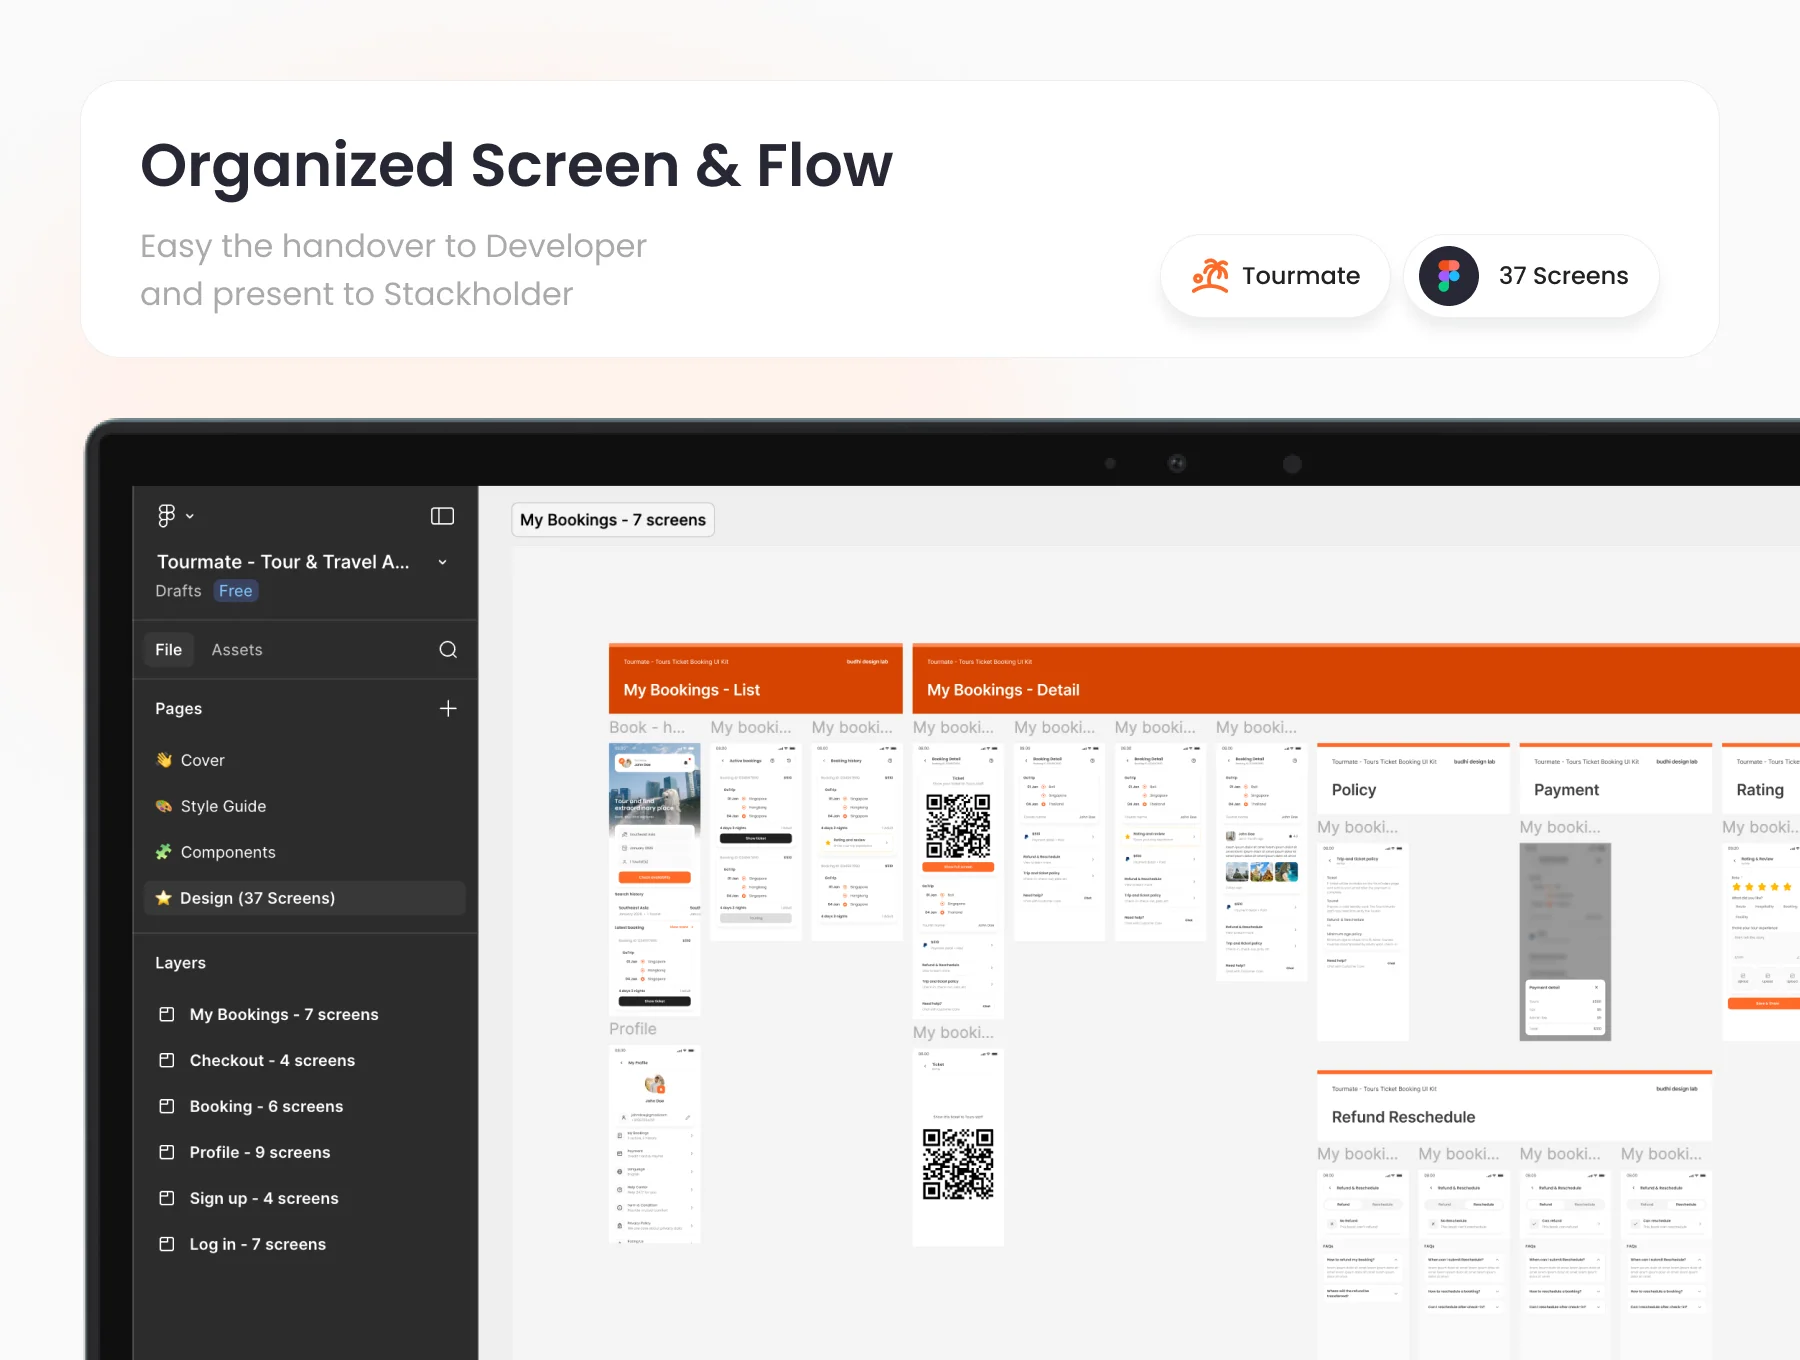Screen dimensions: 1800x1360
Task: Select the home booking screen frame thumbnail
Action: pos(655,879)
